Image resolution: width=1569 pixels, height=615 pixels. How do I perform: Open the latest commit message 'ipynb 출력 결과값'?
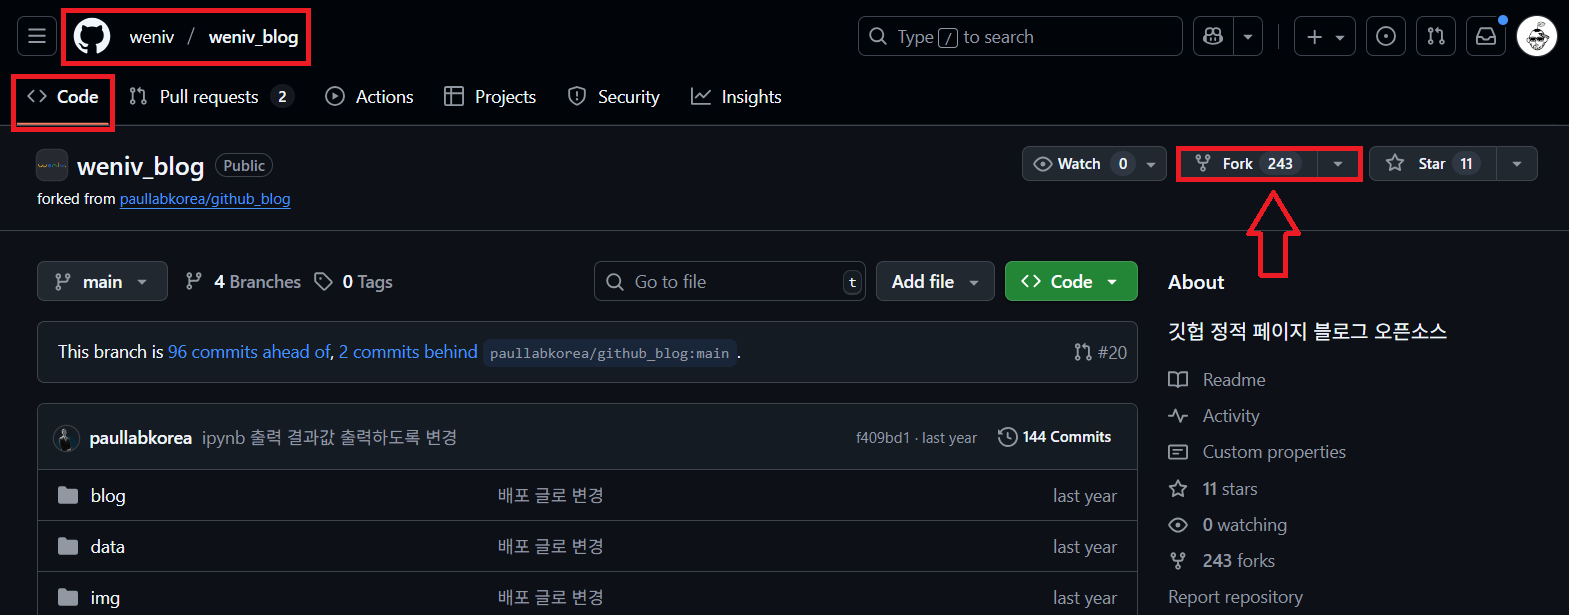(x=329, y=438)
